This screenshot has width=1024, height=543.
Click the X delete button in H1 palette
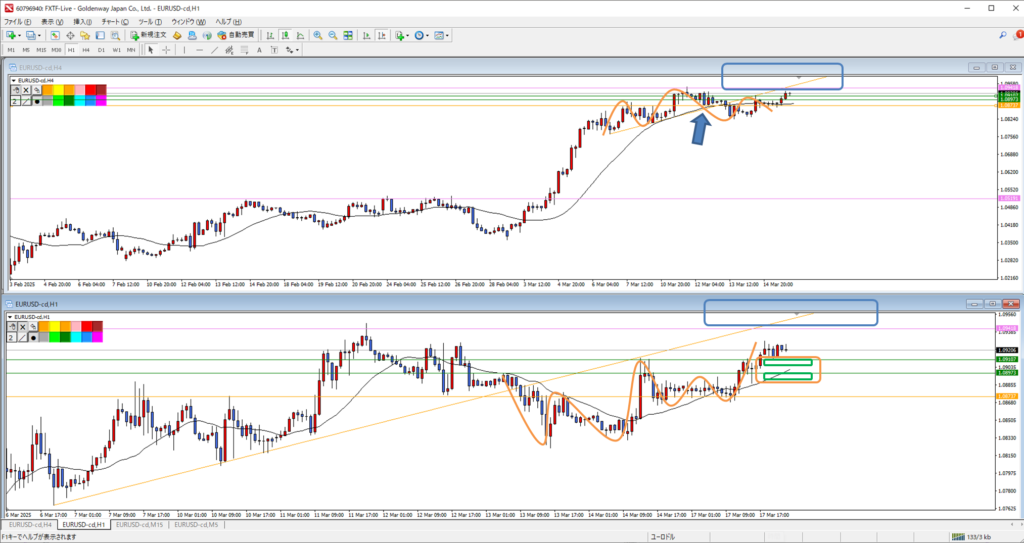pos(23,327)
